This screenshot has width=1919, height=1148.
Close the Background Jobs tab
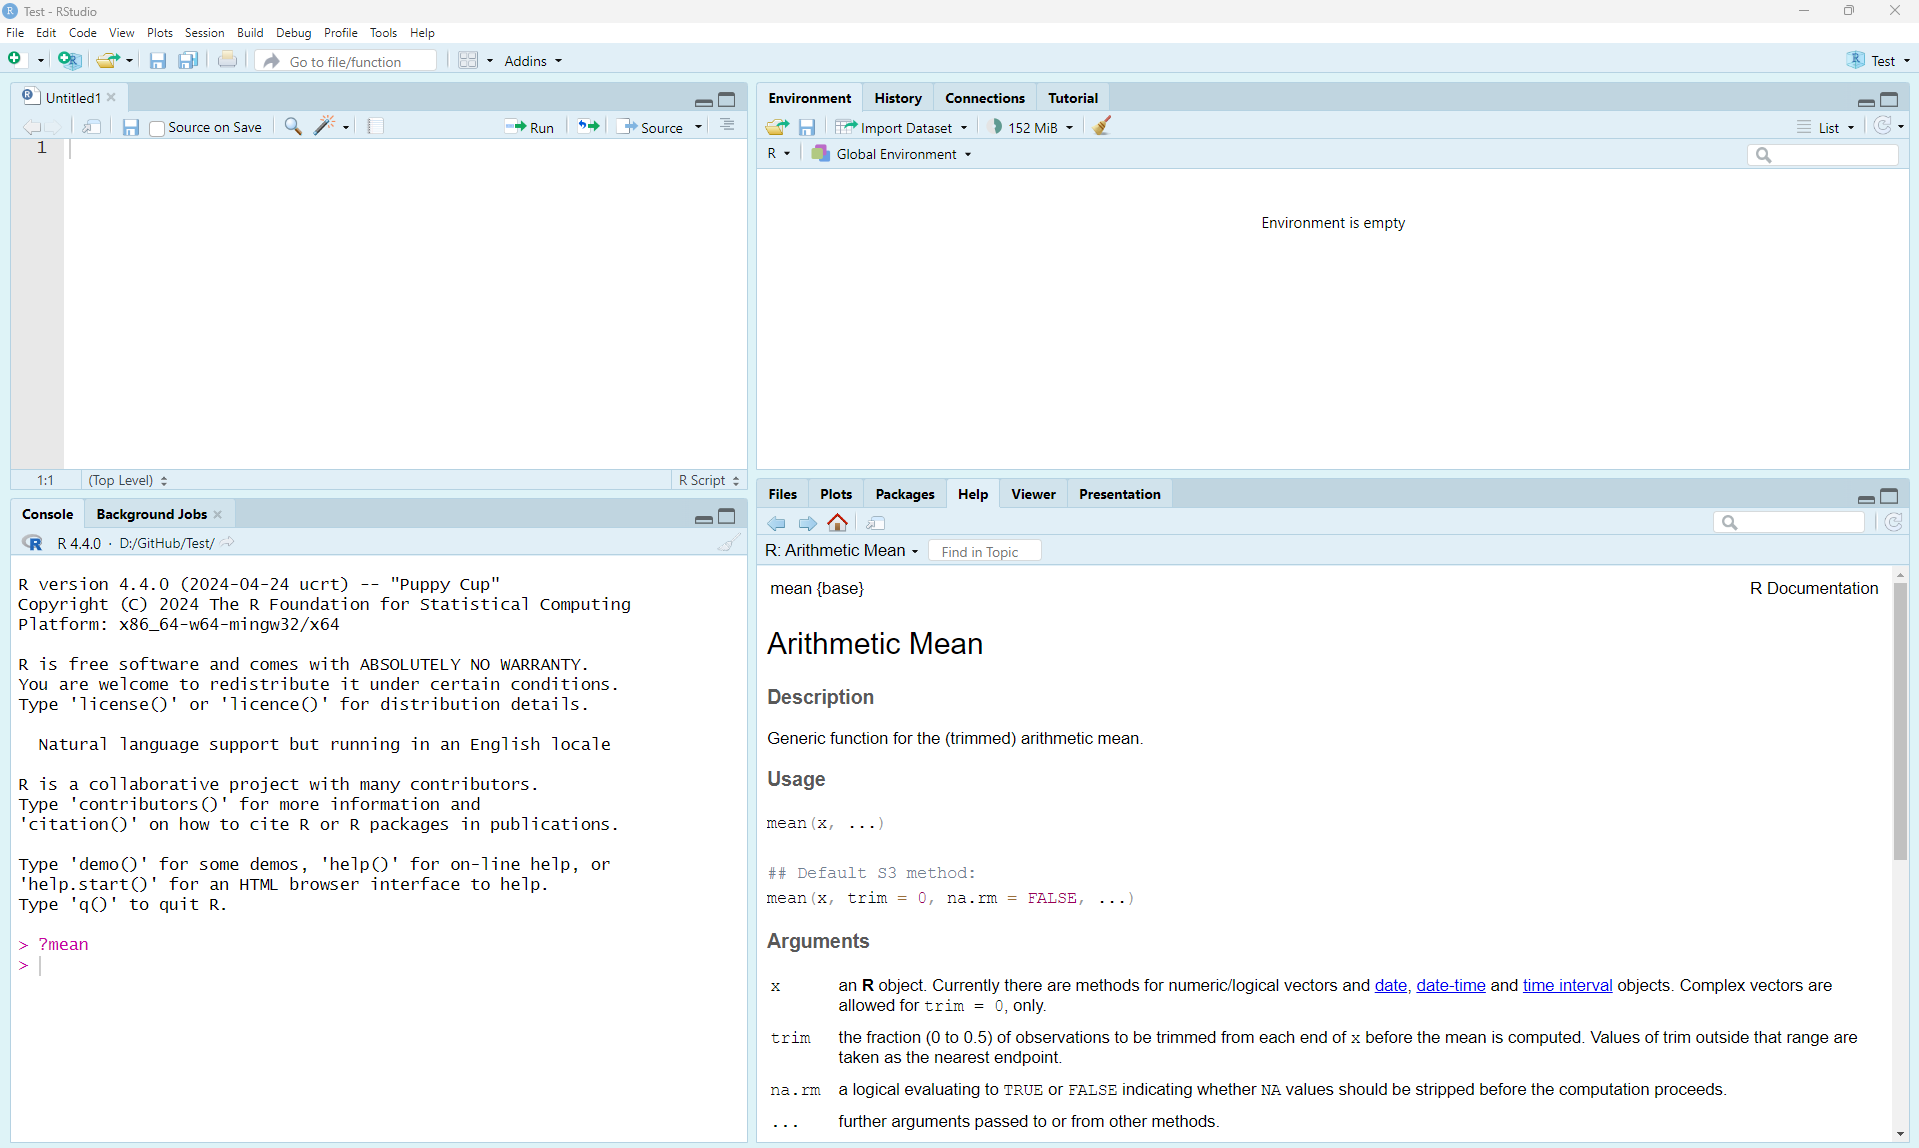(x=218, y=514)
